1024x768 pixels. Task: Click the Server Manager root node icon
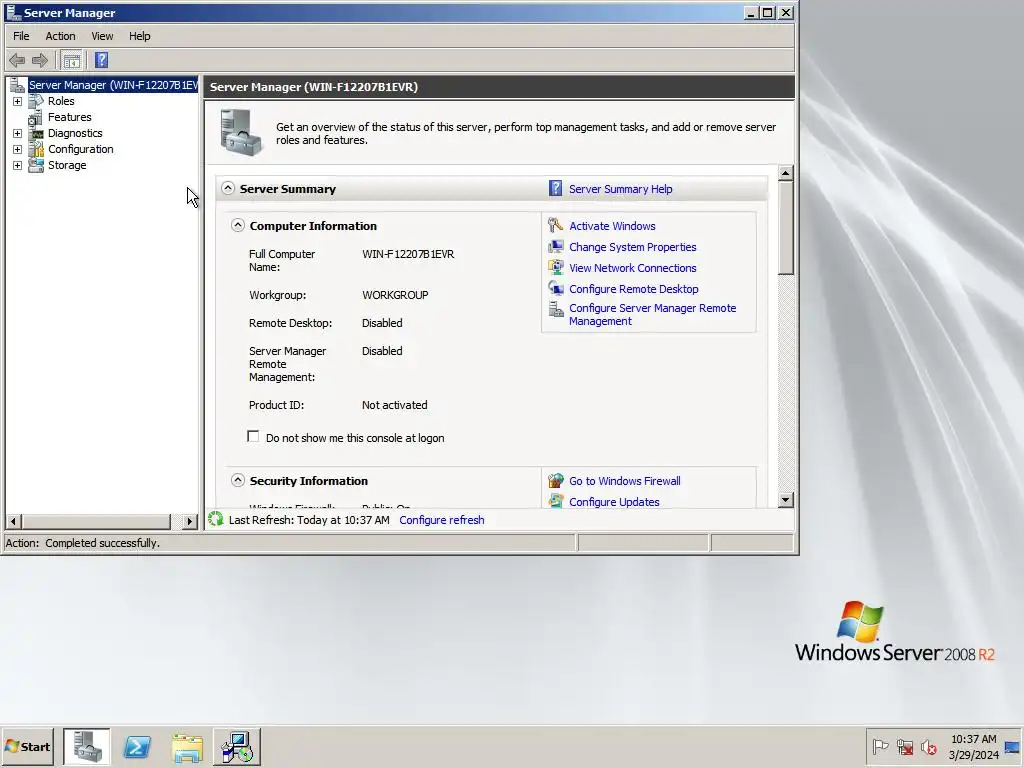(x=18, y=85)
